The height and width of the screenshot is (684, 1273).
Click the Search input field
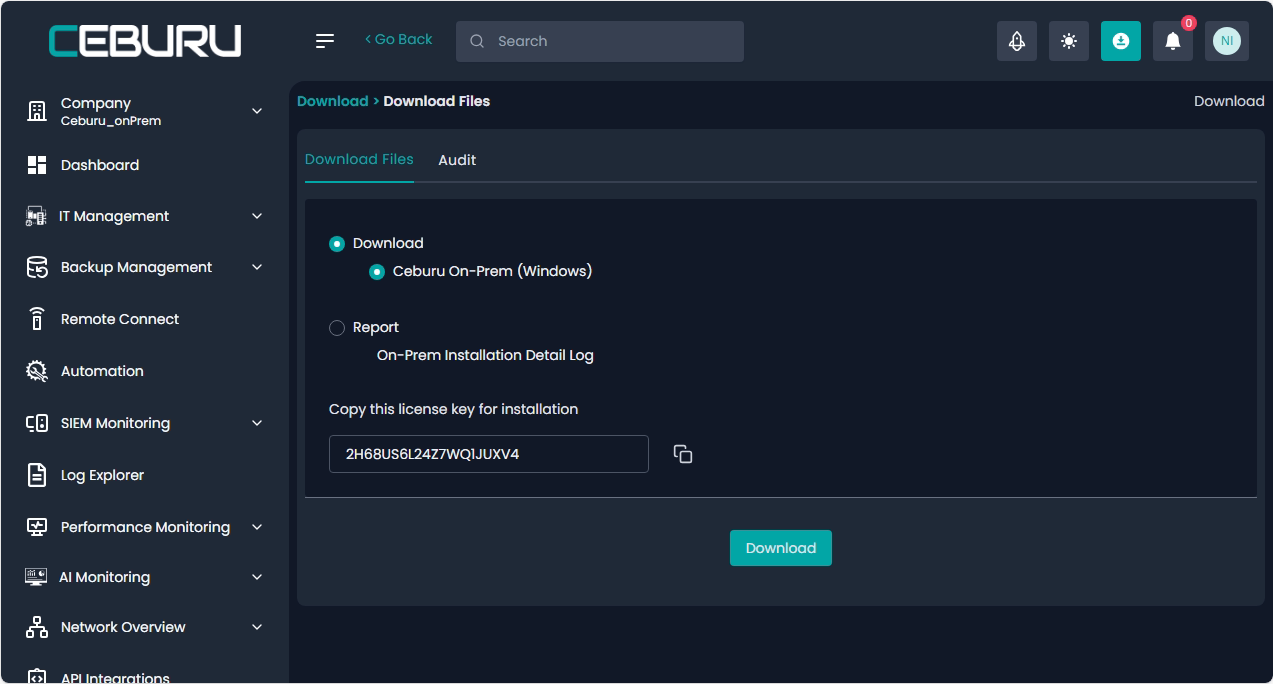(600, 41)
